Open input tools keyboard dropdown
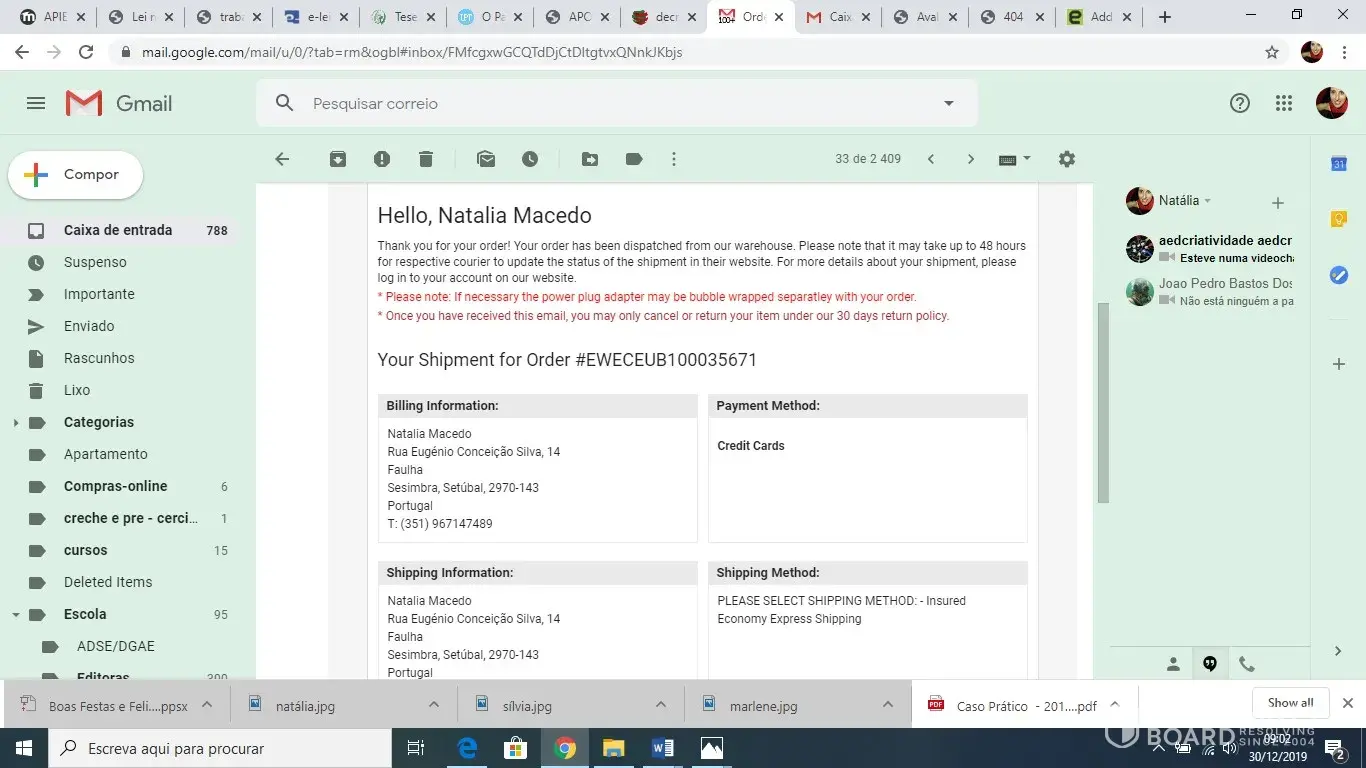The height and width of the screenshot is (768, 1366). 1015,159
